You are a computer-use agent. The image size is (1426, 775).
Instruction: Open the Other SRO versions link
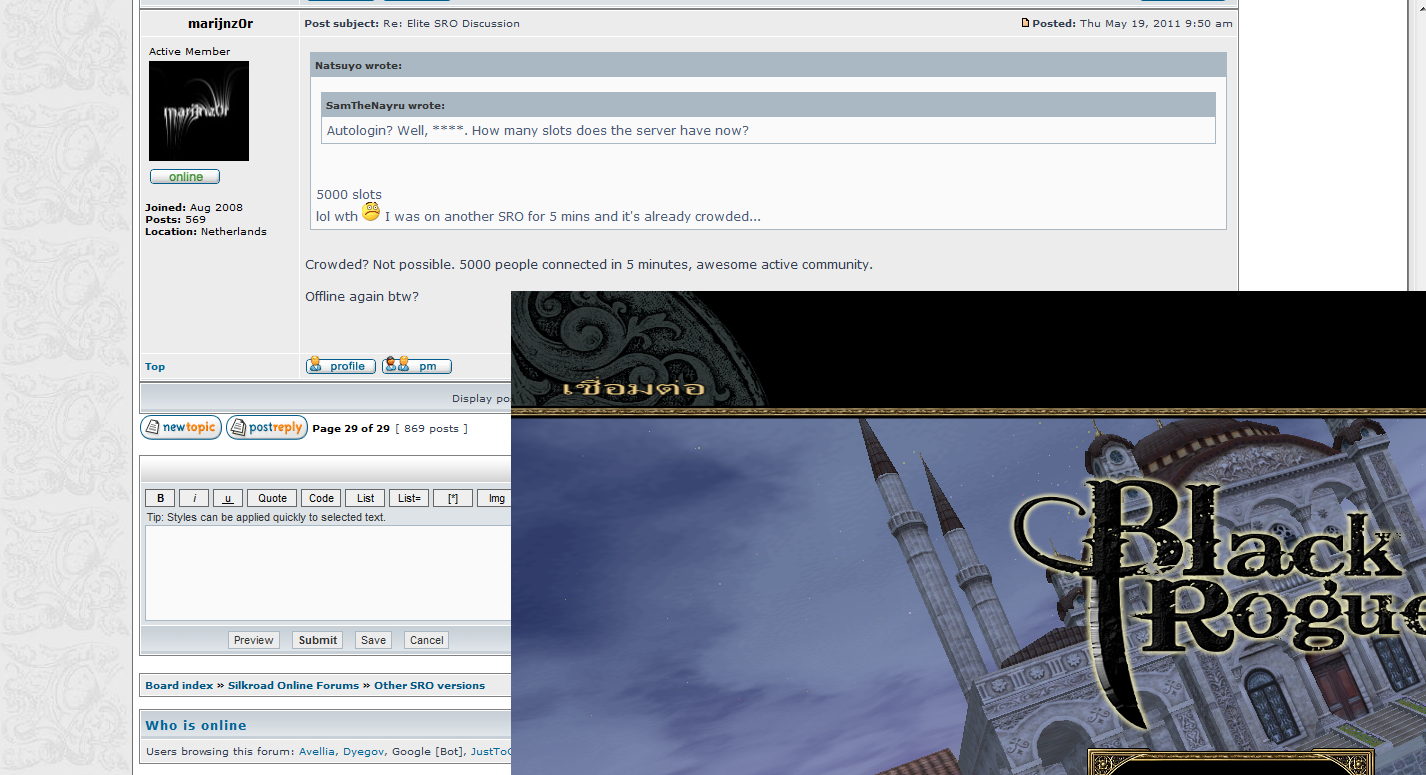tap(429, 685)
